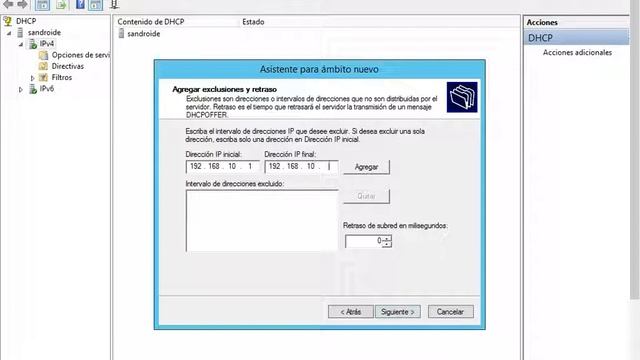This screenshot has width=640, height=360.
Task: Focus the Dirección IP final field
Action: click(x=301, y=167)
